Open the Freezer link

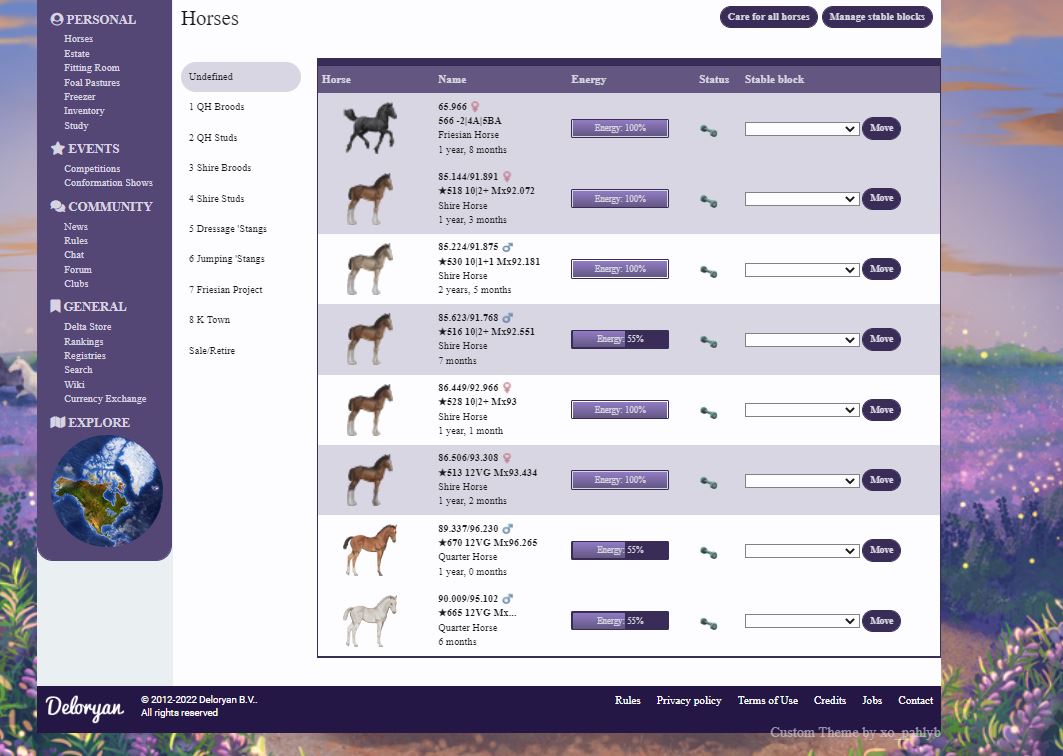79,97
